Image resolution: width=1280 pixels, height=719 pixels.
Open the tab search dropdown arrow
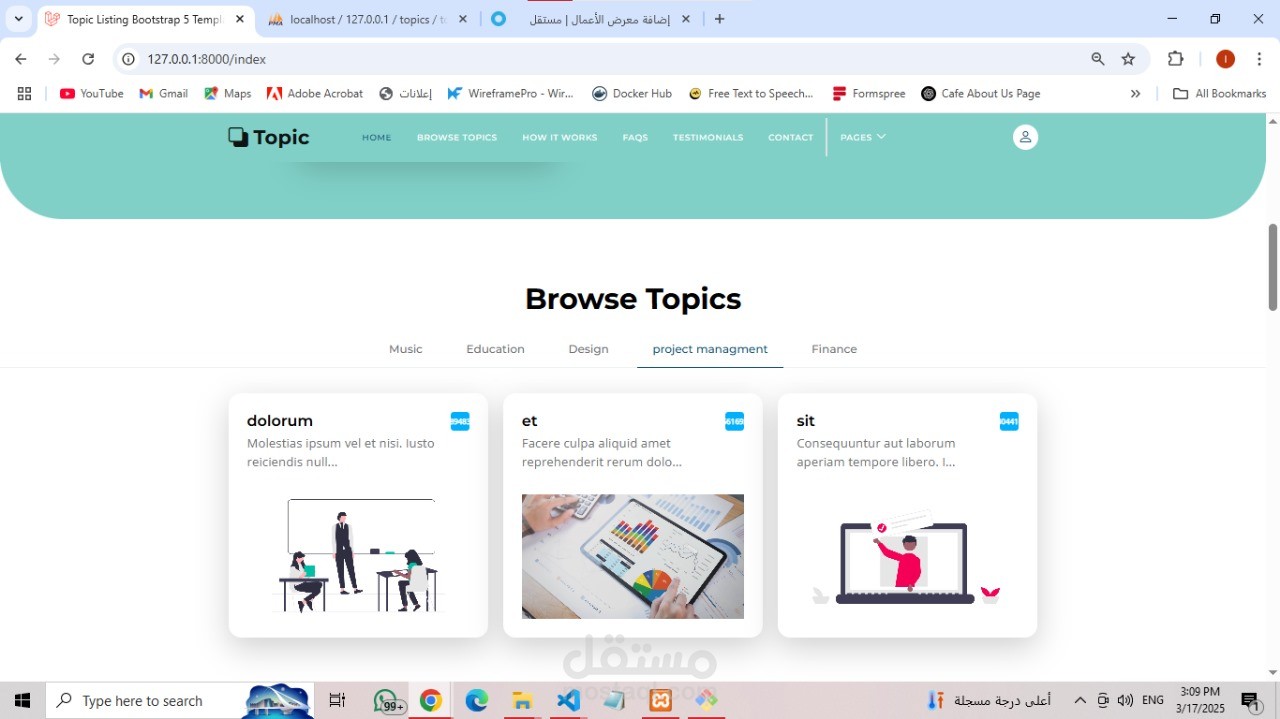[x=18, y=19]
